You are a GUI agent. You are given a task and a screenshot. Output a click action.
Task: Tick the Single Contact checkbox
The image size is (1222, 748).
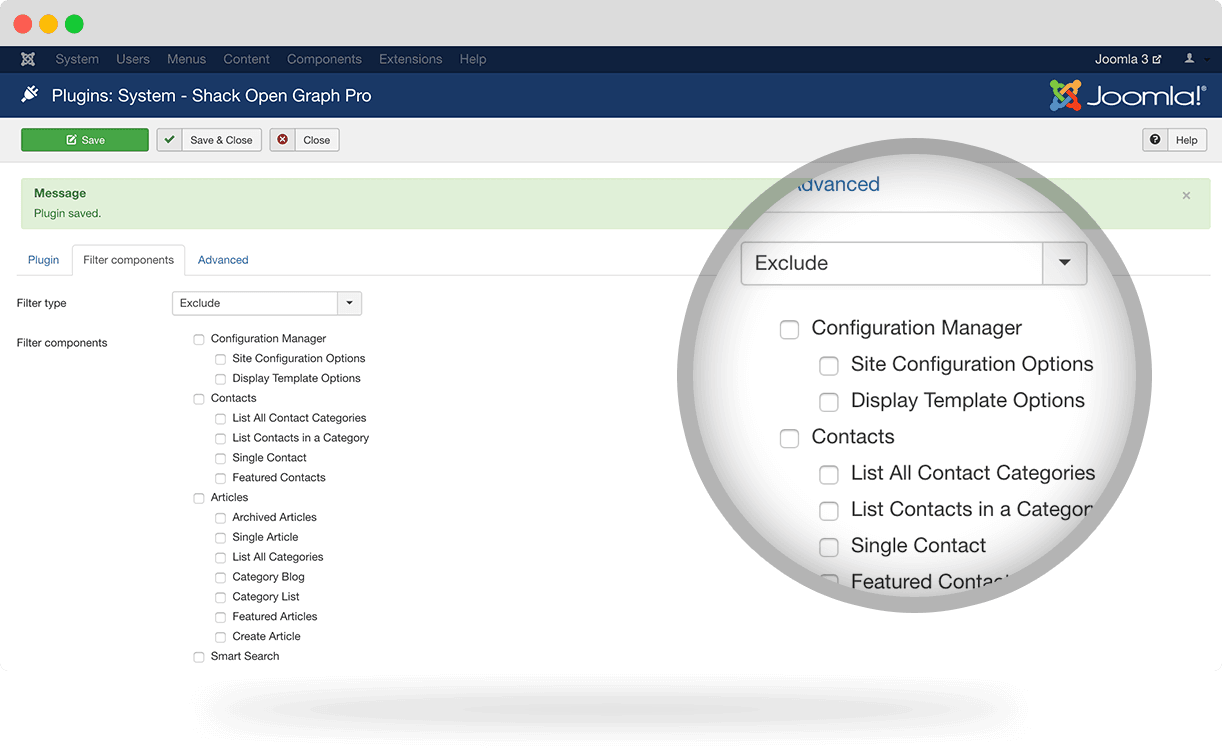221,459
